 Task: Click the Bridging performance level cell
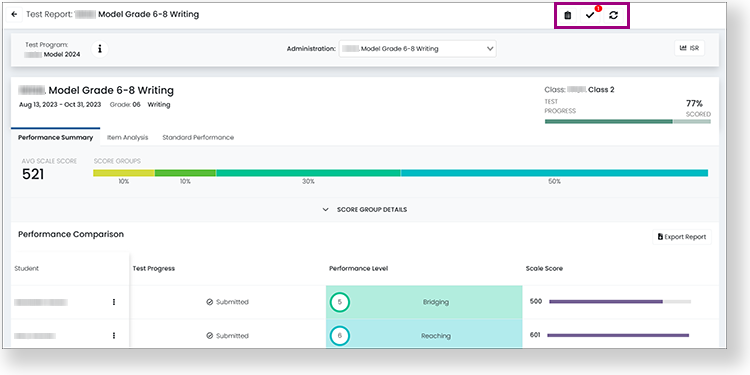(x=424, y=302)
